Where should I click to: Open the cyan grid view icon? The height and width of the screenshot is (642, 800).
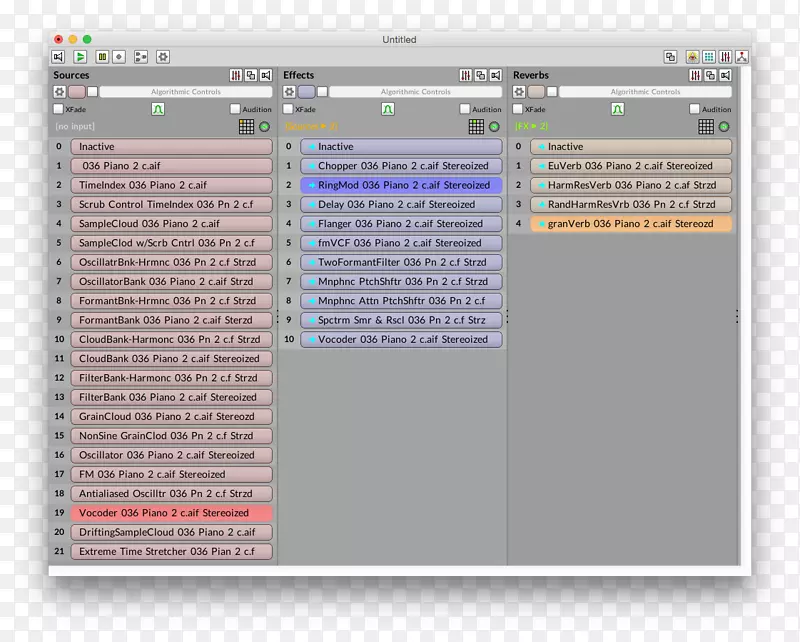pos(709,57)
